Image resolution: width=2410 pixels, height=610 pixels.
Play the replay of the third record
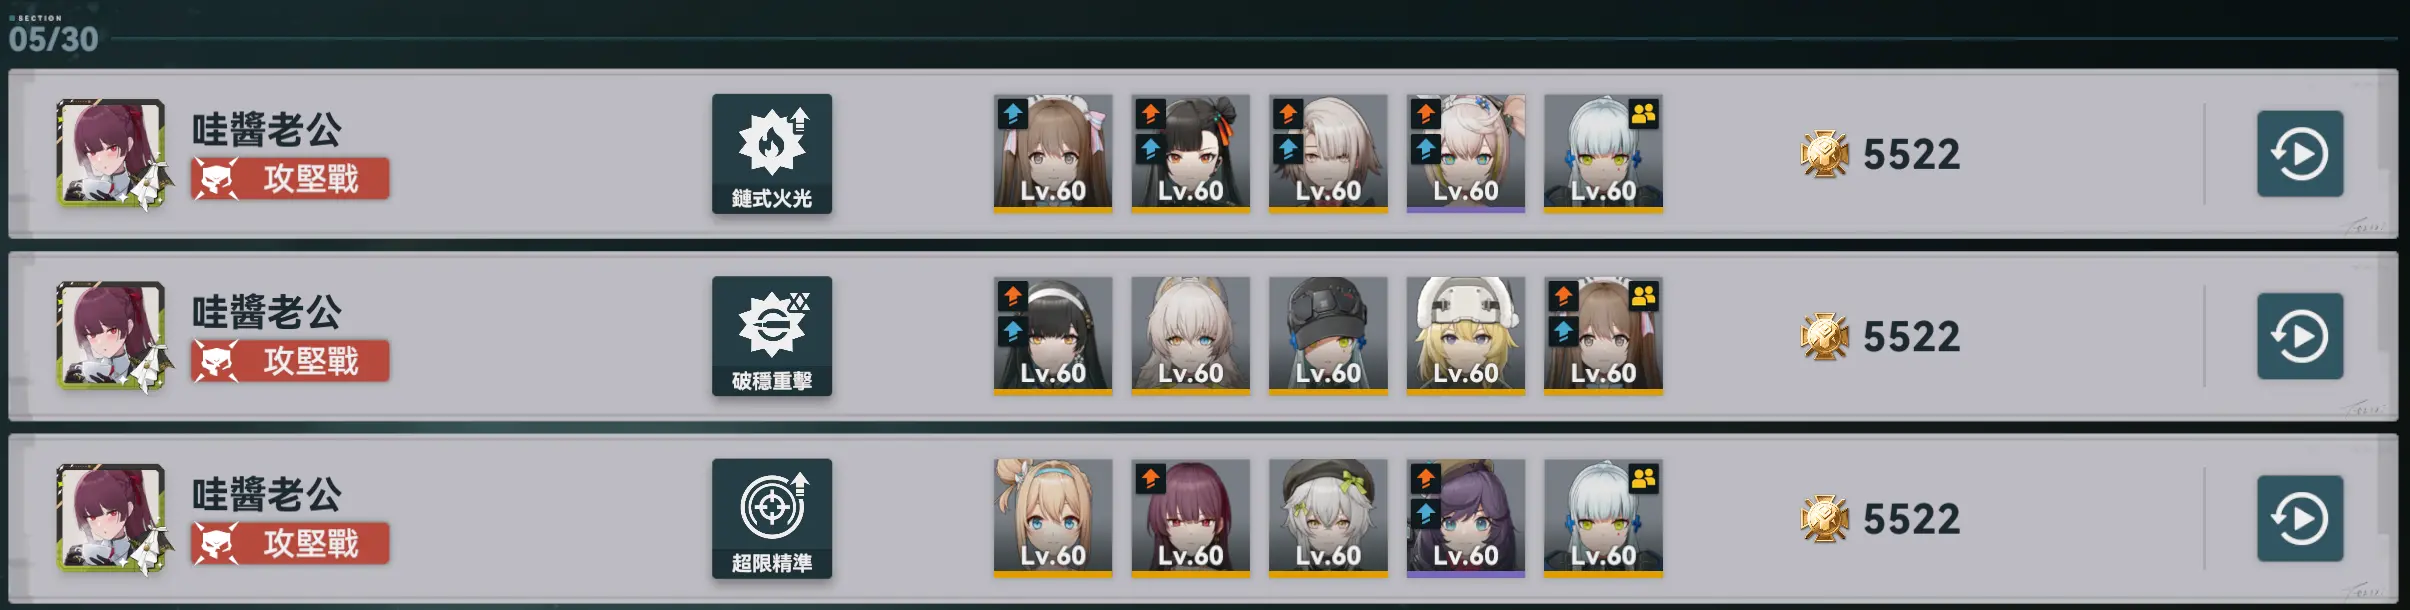click(2299, 519)
